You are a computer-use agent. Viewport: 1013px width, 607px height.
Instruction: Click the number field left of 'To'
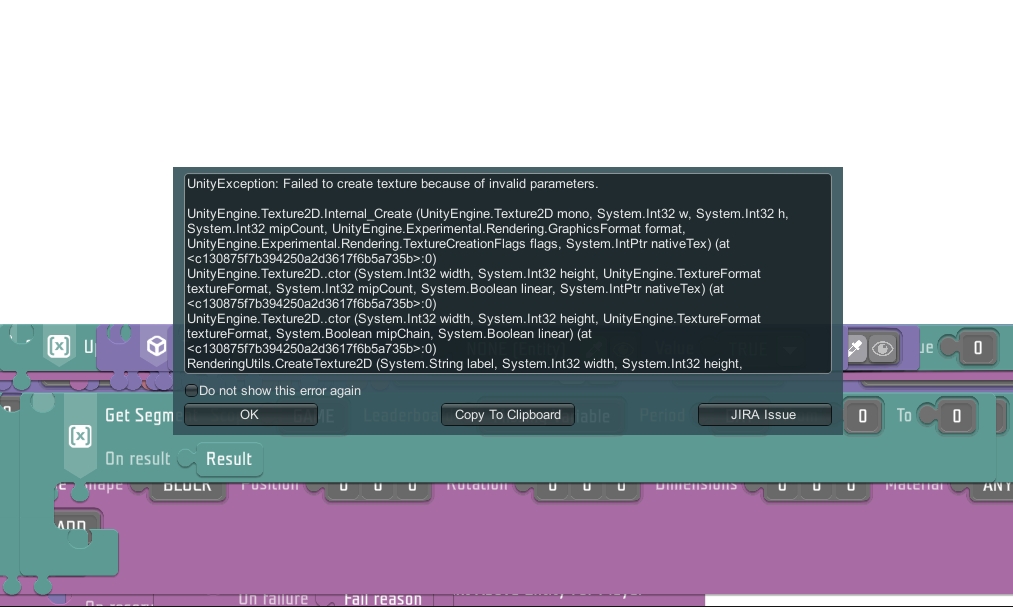click(x=862, y=415)
